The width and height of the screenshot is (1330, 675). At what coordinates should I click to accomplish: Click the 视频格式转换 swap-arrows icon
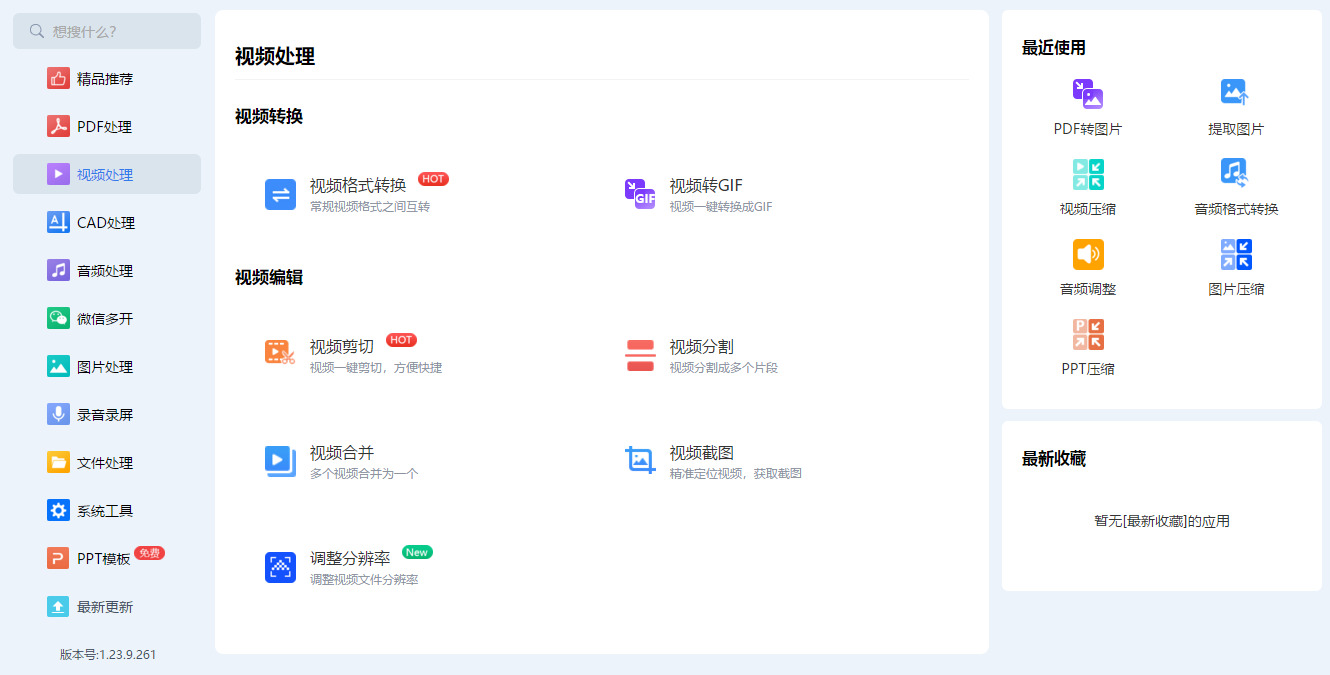point(280,195)
